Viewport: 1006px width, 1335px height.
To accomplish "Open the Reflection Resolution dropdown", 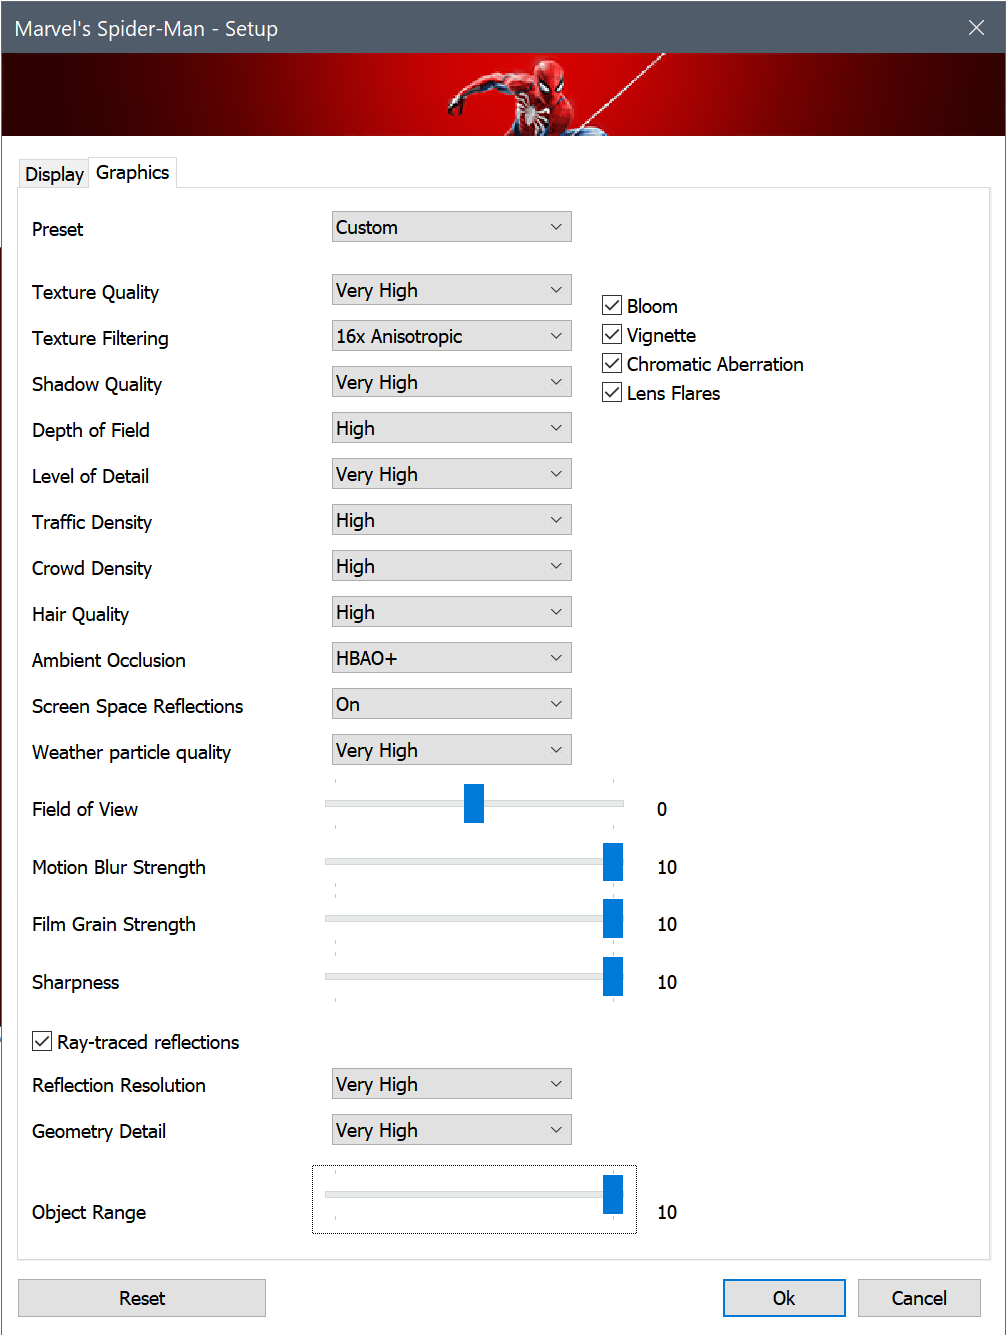I will (x=452, y=1084).
